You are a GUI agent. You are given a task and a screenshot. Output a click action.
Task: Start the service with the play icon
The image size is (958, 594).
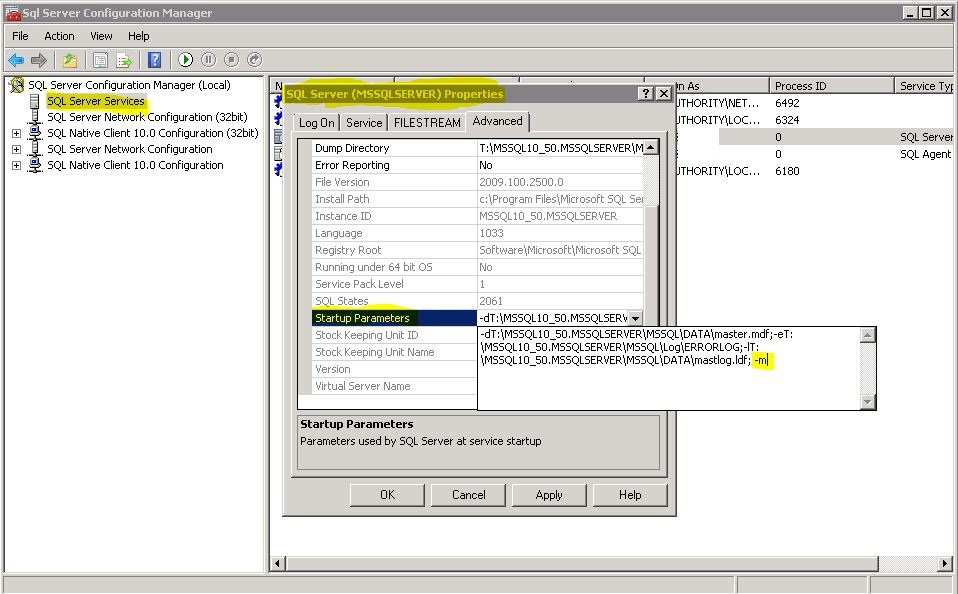(186, 60)
